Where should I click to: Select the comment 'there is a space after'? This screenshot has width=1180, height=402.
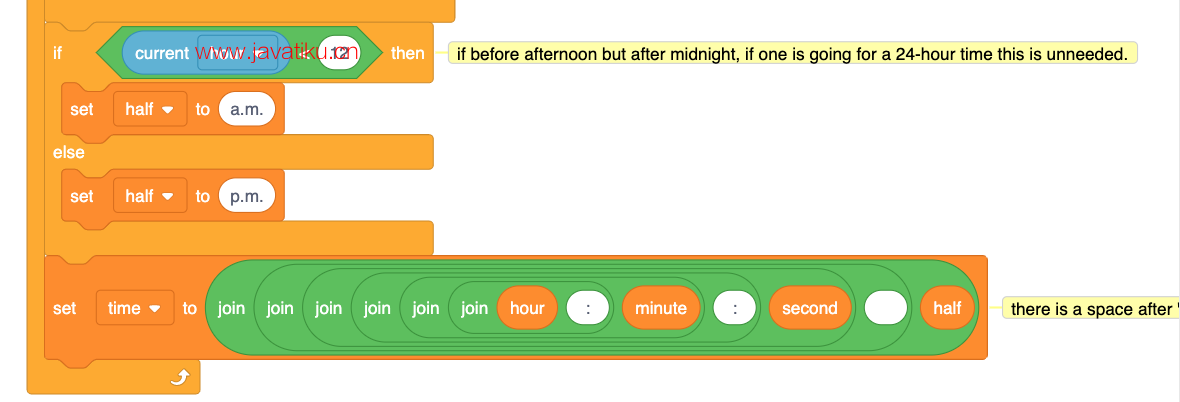(x=1091, y=309)
